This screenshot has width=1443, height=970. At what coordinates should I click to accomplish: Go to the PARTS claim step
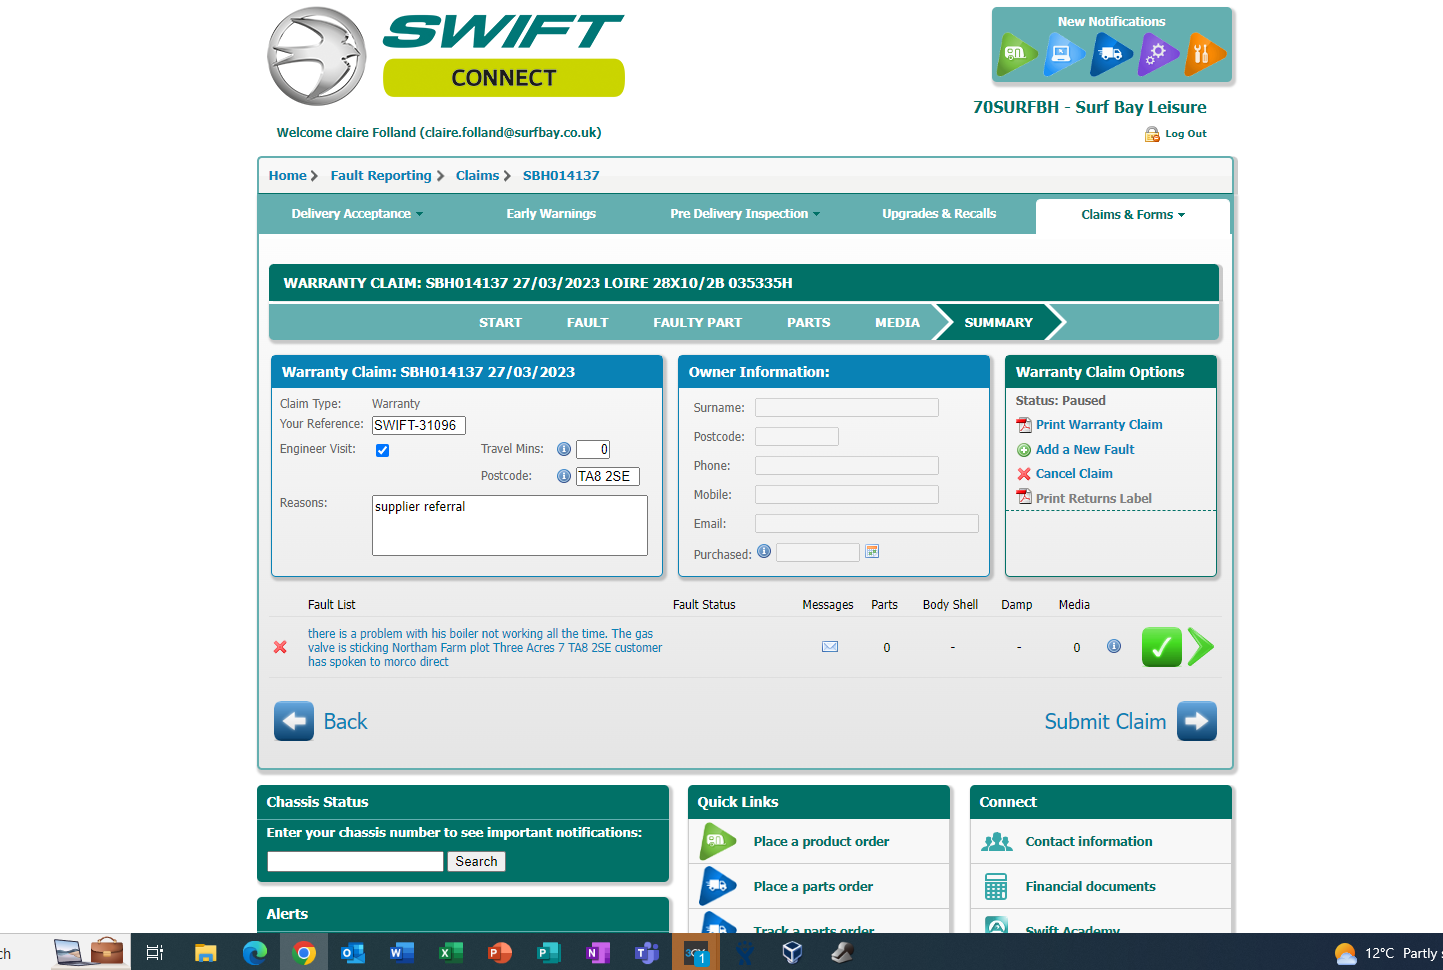pyautogui.click(x=808, y=323)
